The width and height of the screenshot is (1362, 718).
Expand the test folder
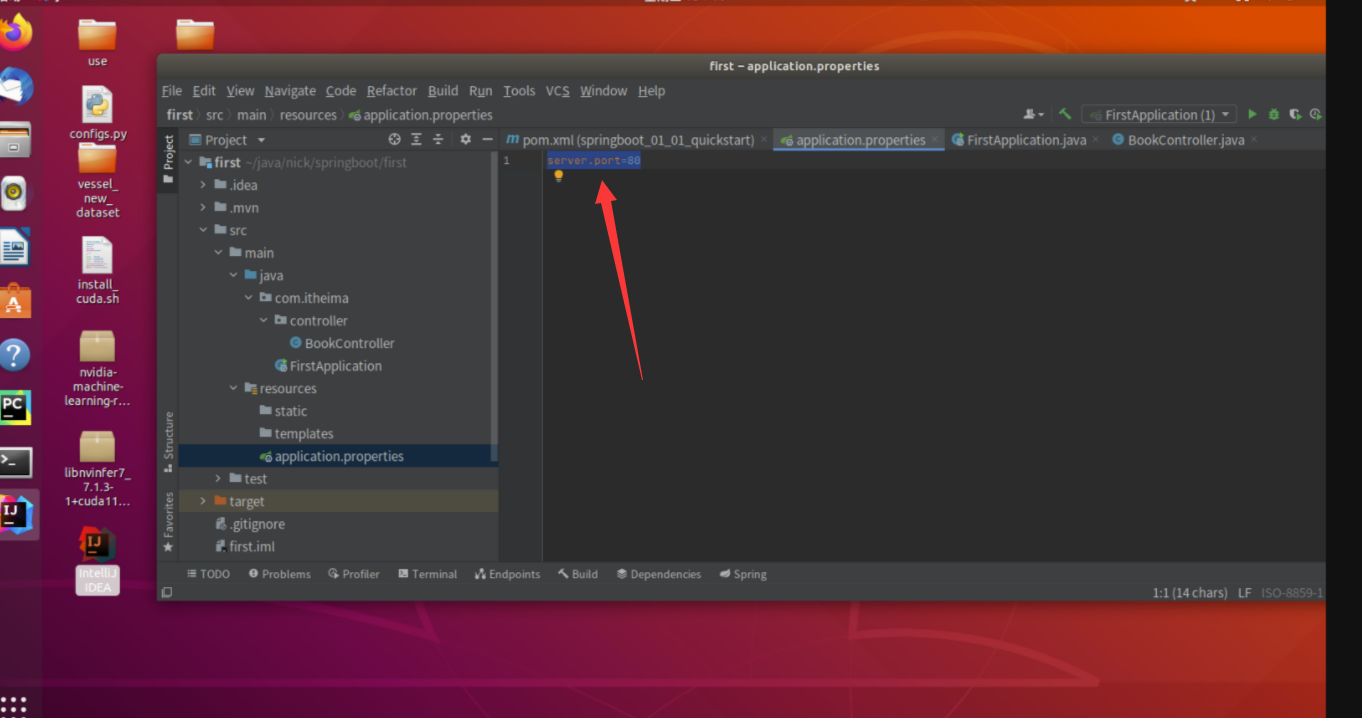[218, 478]
